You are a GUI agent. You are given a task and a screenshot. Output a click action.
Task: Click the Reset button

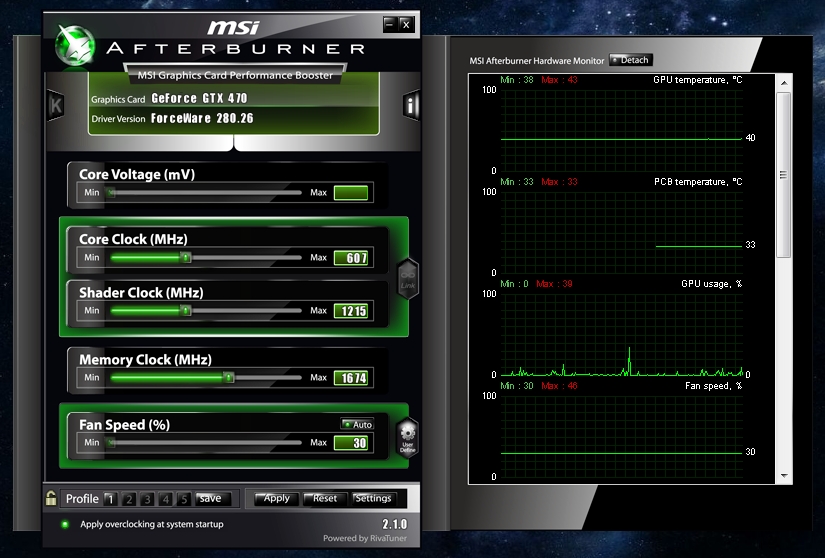pyautogui.click(x=325, y=499)
